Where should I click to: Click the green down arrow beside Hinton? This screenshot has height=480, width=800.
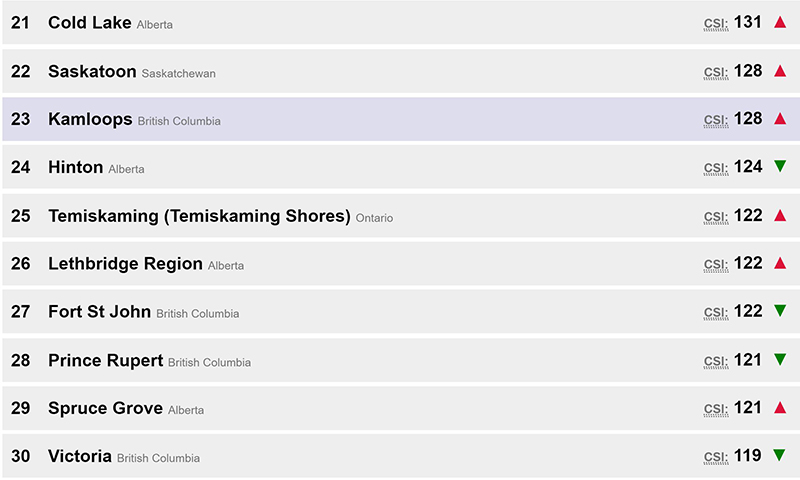pyautogui.click(x=781, y=166)
